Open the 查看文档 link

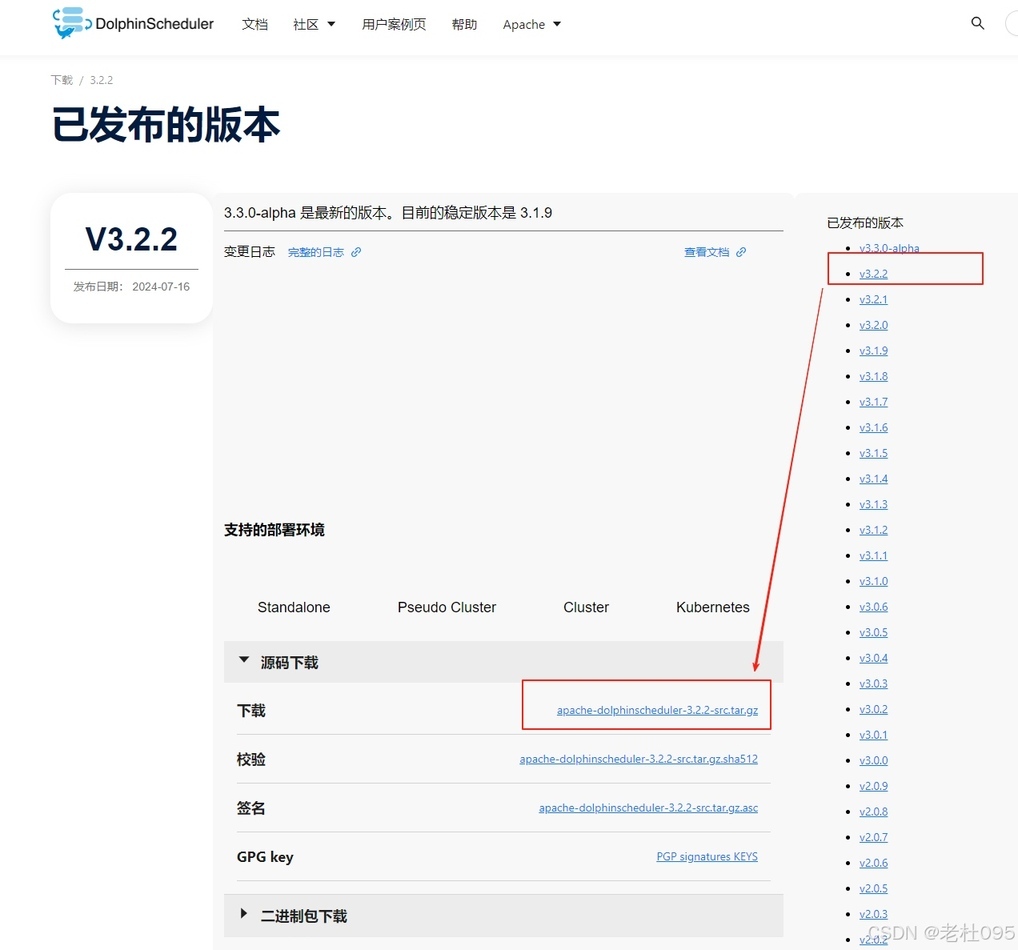point(706,252)
